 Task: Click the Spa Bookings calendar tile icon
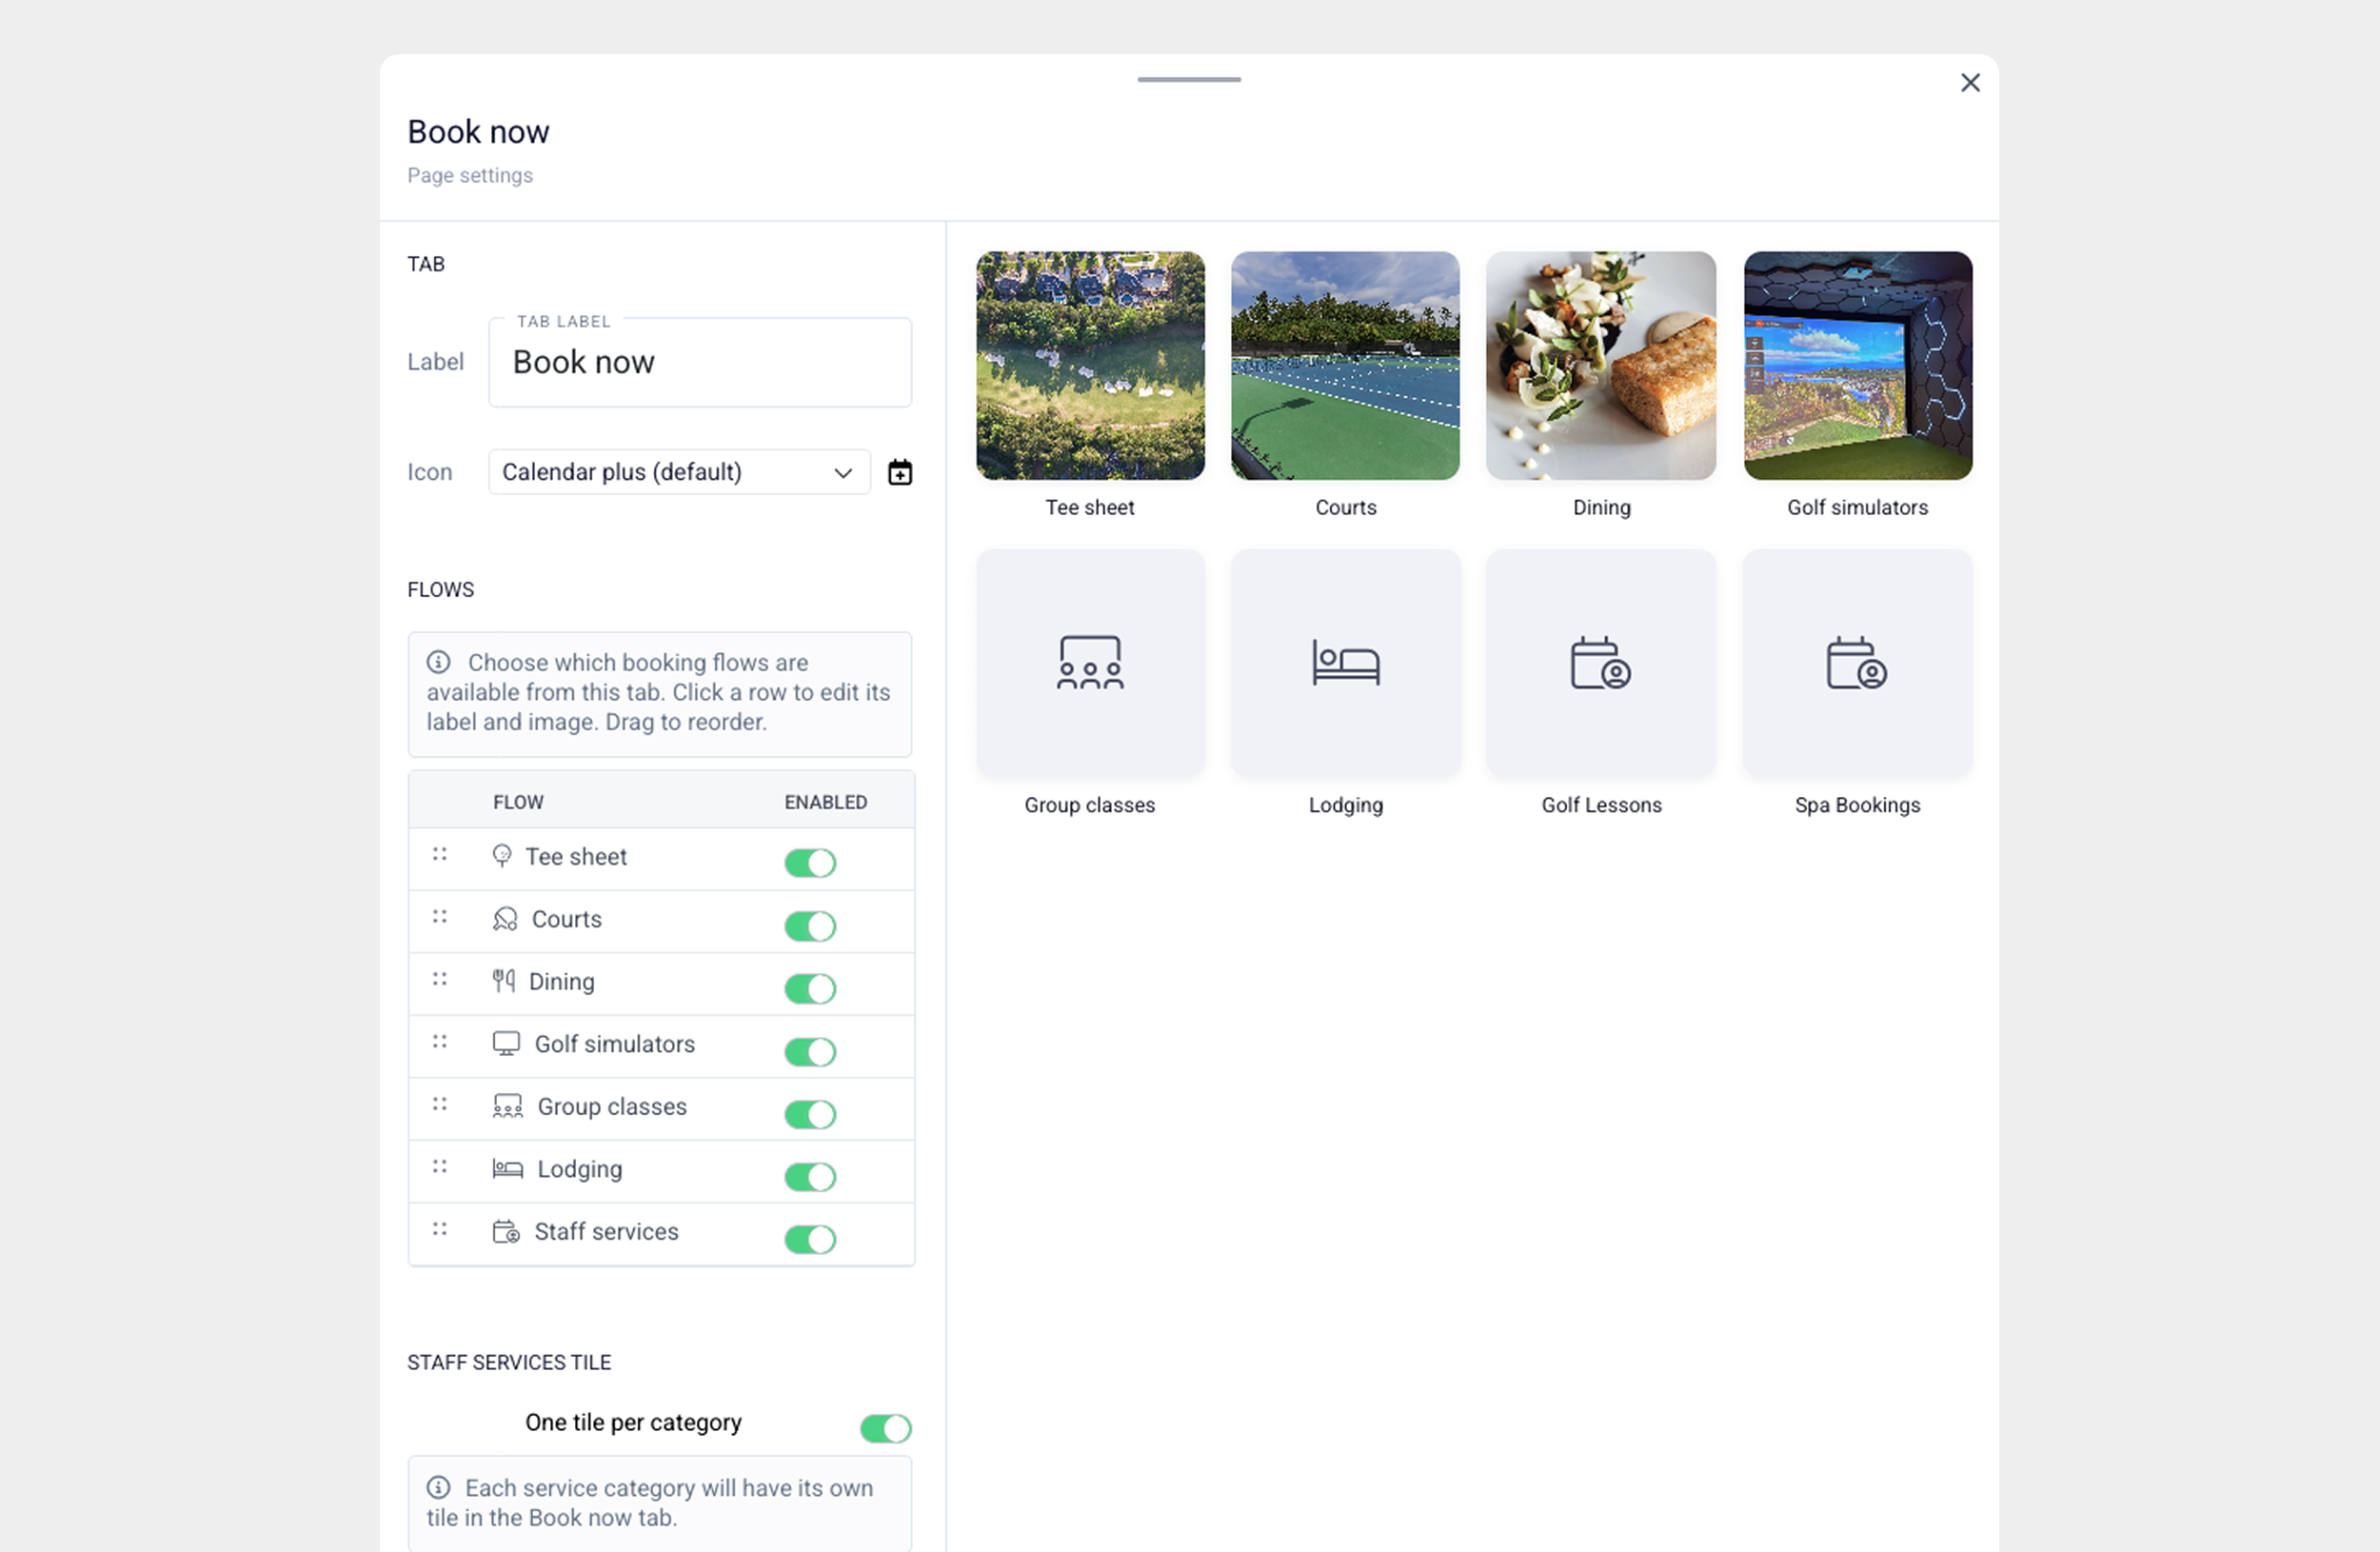click(1856, 662)
